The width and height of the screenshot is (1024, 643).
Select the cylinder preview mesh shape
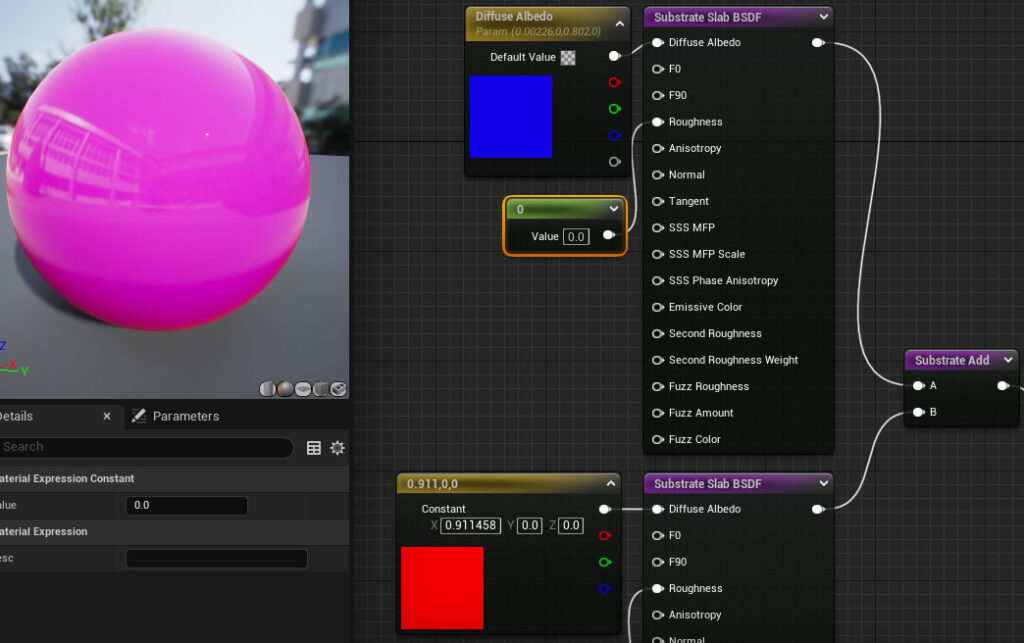[267, 389]
